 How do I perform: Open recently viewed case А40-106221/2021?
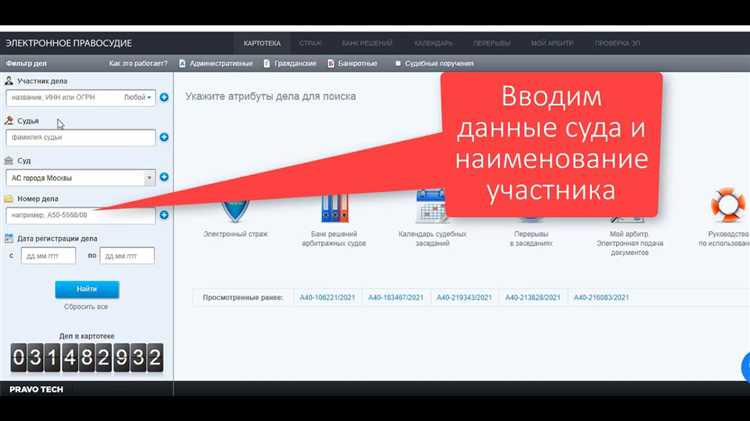(327, 298)
